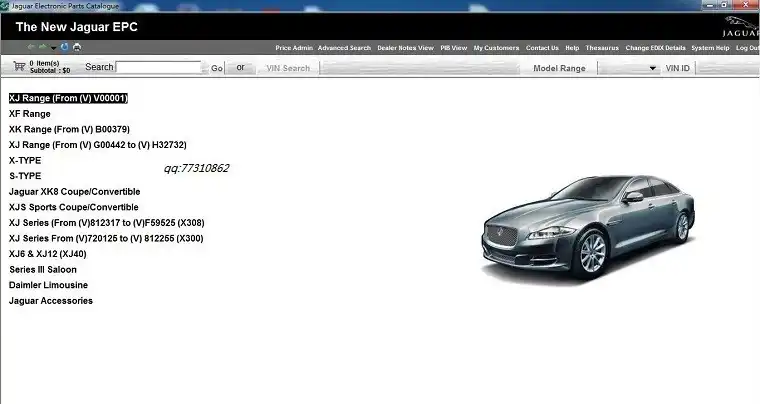The height and width of the screenshot is (404, 760).
Task: Open System Help
Action: pyautogui.click(x=710, y=48)
